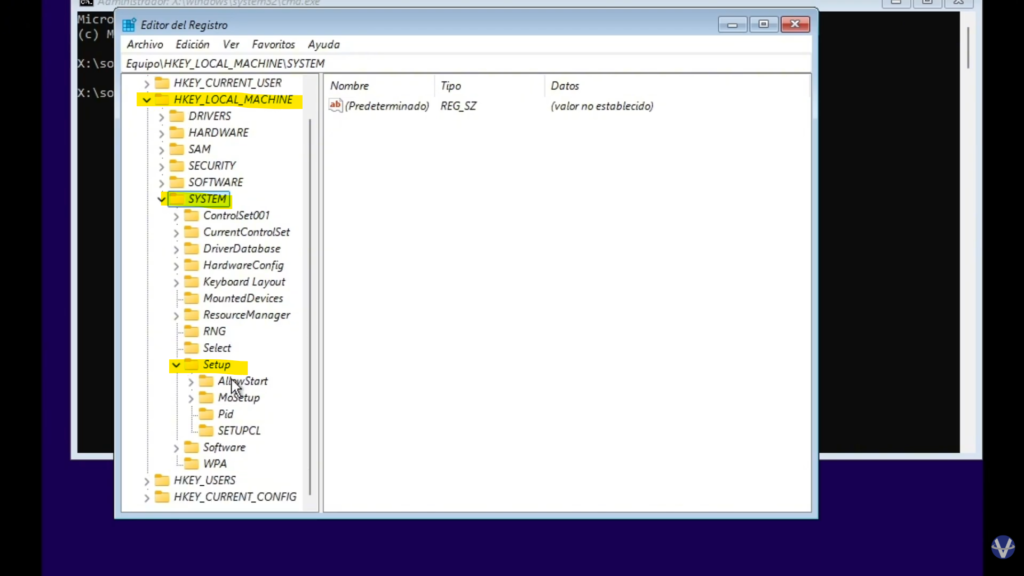Open the Favoritos menu
Image resolution: width=1024 pixels, height=576 pixels.
[x=273, y=45]
